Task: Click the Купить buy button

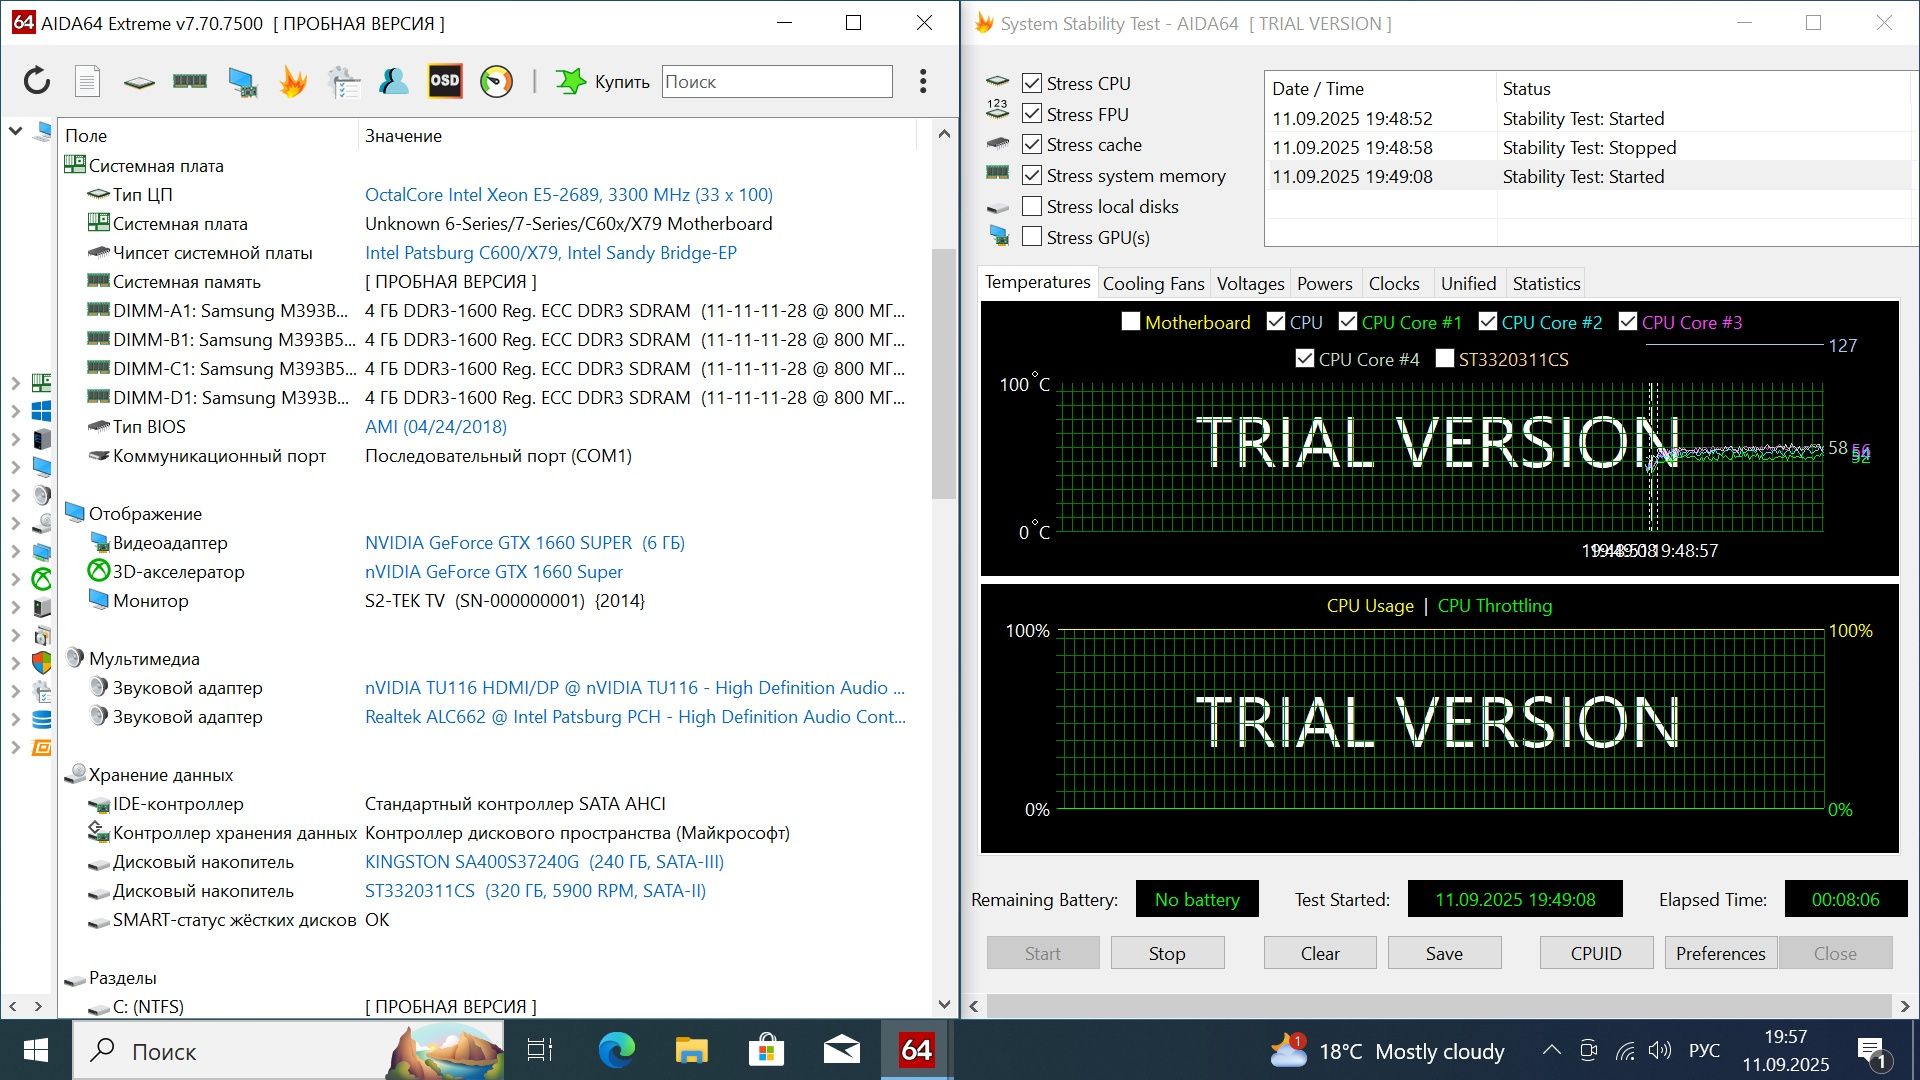Action: [603, 81]
